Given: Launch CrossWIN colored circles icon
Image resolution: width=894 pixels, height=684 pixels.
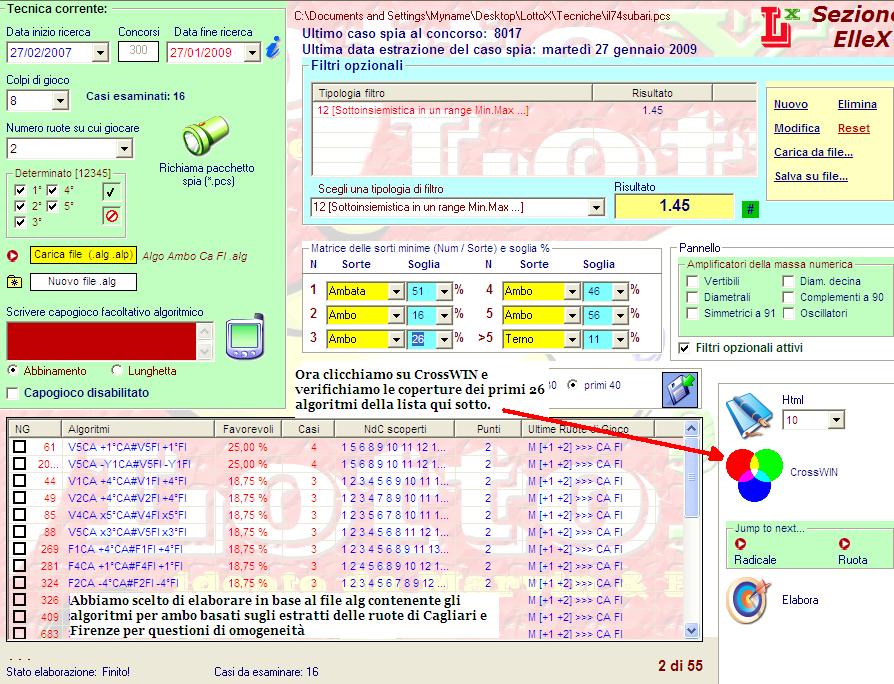Looking at the screenshot, I should pyautogui.click(x=754, y=474).
